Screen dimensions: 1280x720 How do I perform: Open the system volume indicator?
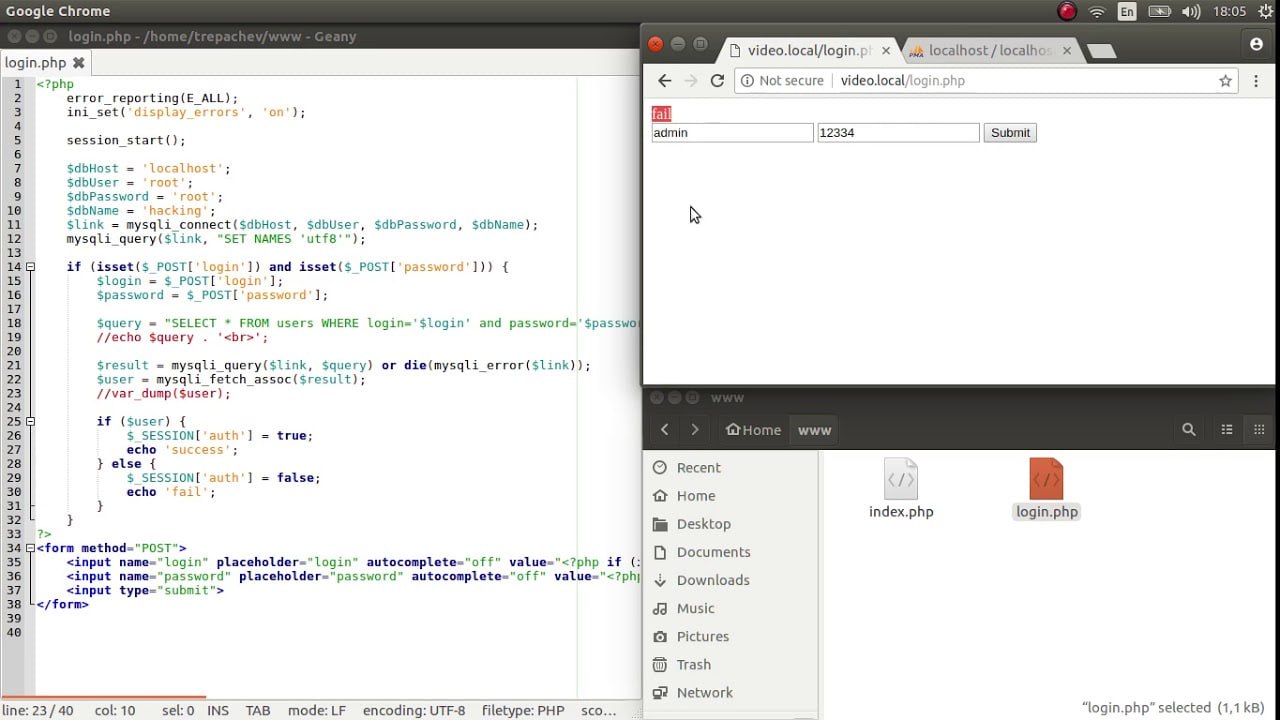pos(1191,11)
